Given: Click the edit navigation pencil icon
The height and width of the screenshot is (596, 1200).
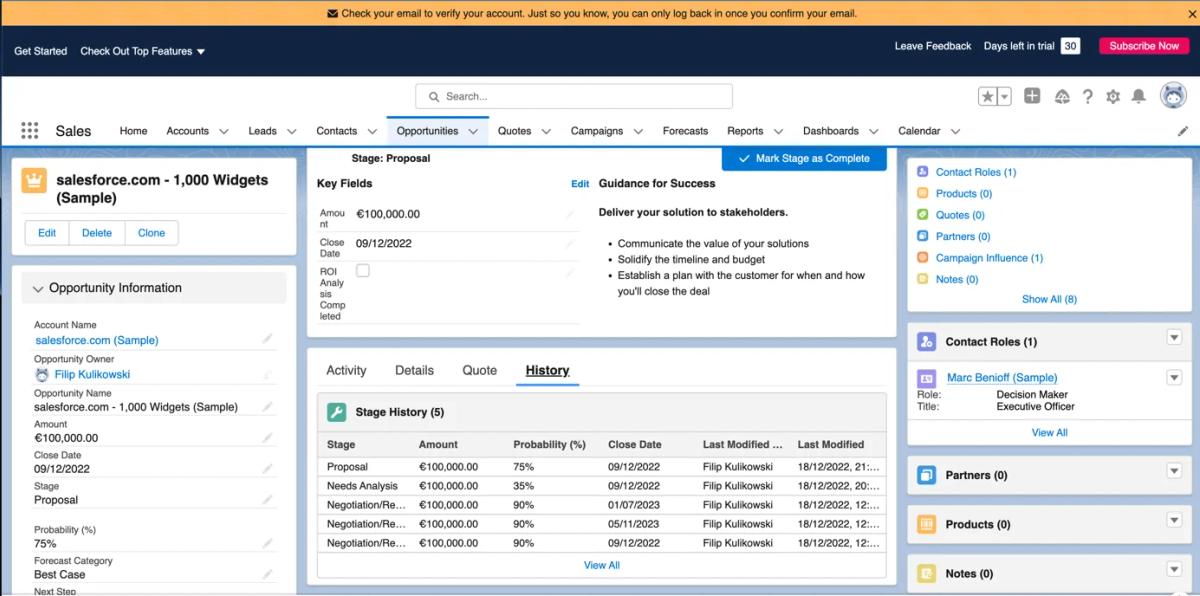Looking at the screenshot, I should point(1183,131).
